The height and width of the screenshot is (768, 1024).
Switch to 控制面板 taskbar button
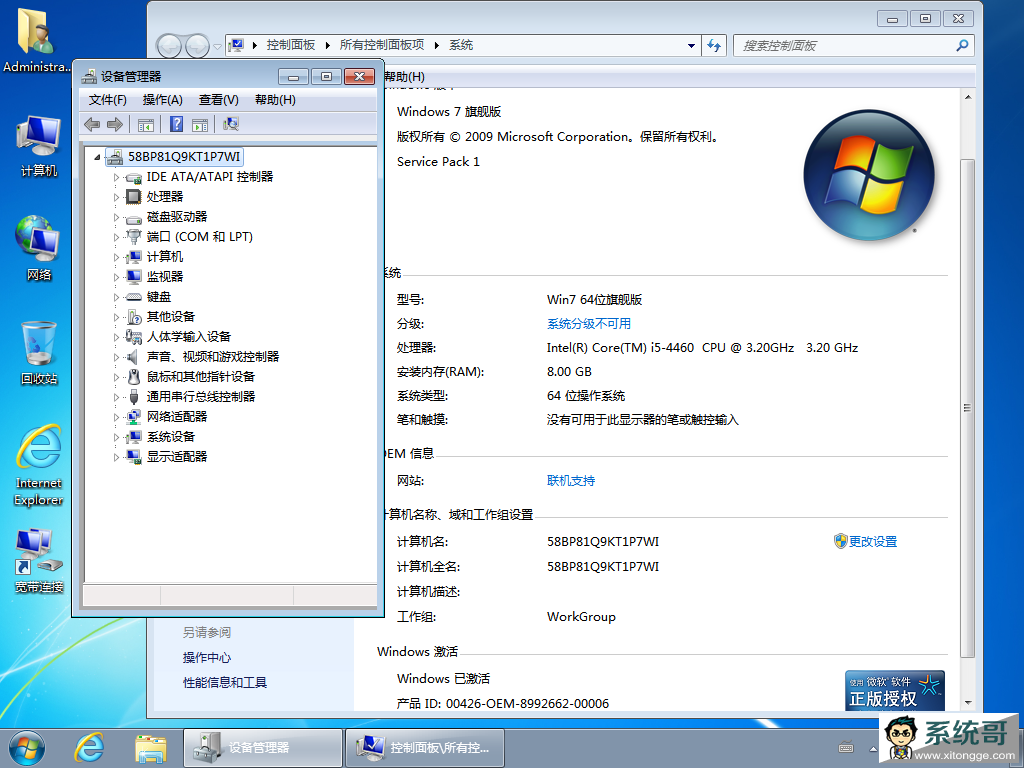(x=425, y=748)
